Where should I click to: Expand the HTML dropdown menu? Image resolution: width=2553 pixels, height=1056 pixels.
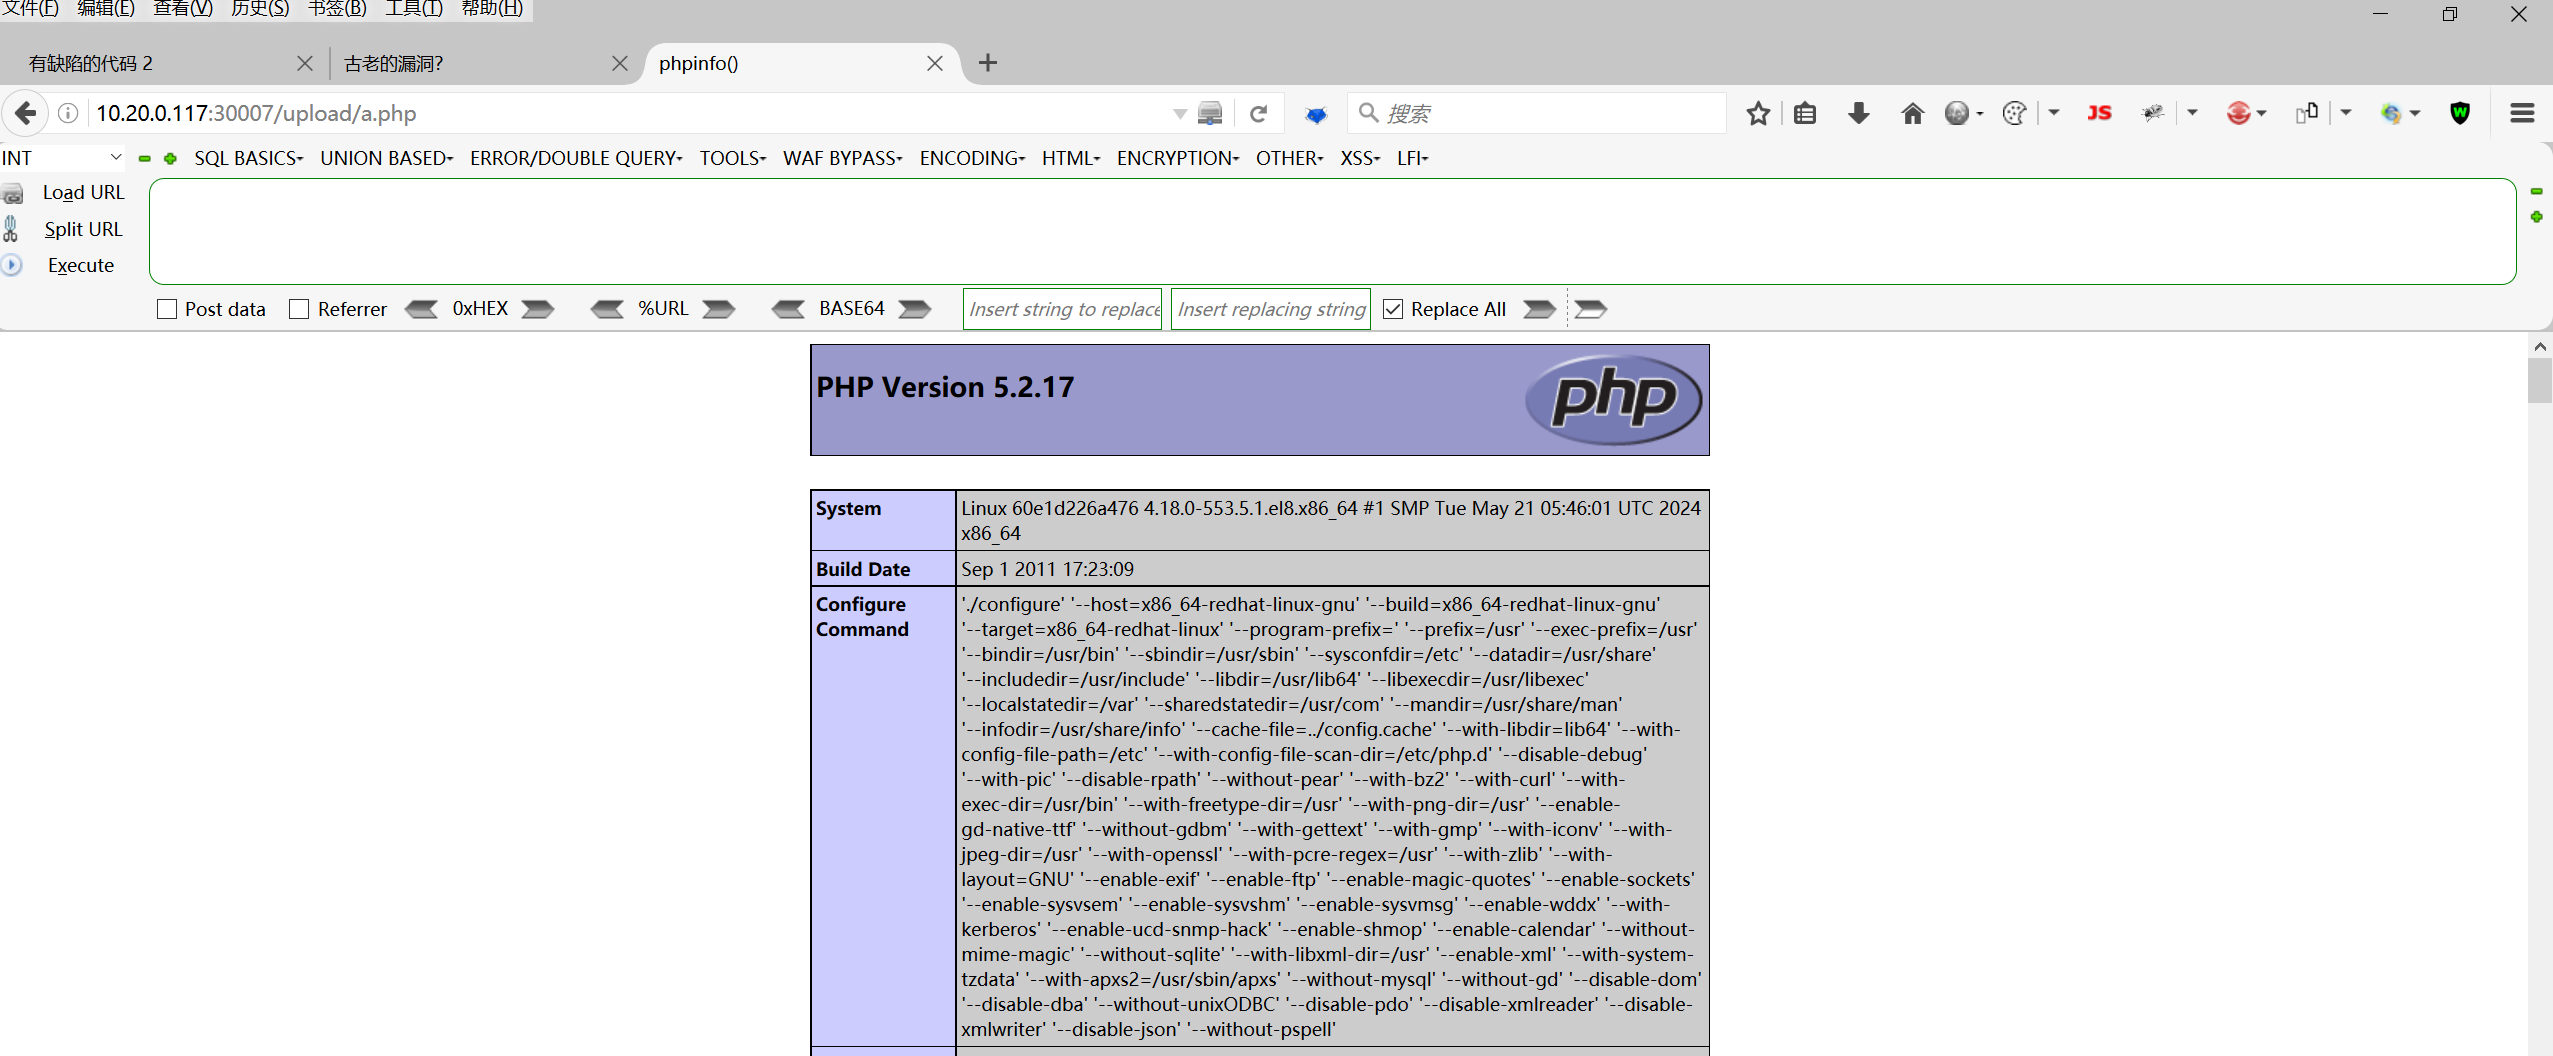(x=1071, y=158)
